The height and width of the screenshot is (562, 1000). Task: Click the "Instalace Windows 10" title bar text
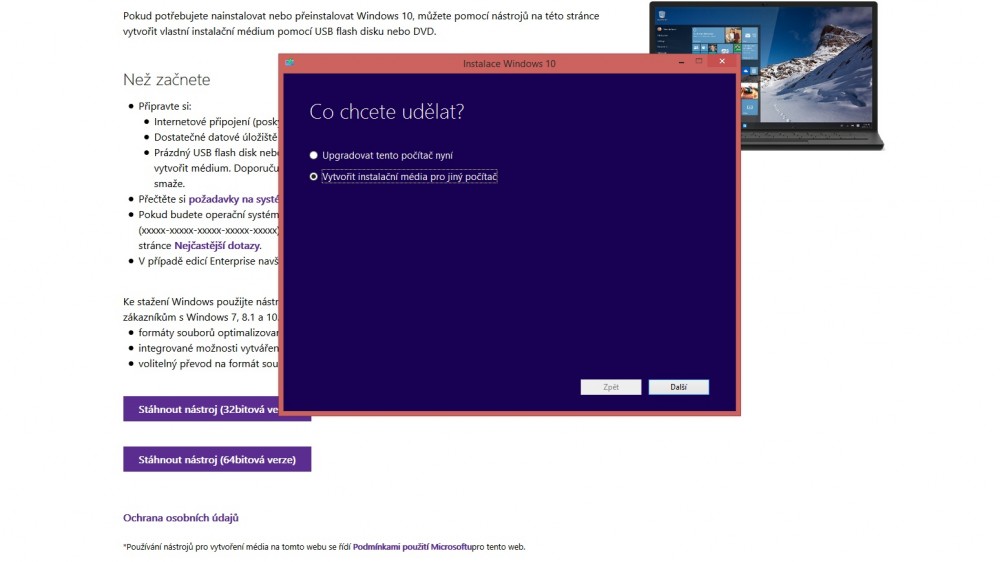(509, 63)
